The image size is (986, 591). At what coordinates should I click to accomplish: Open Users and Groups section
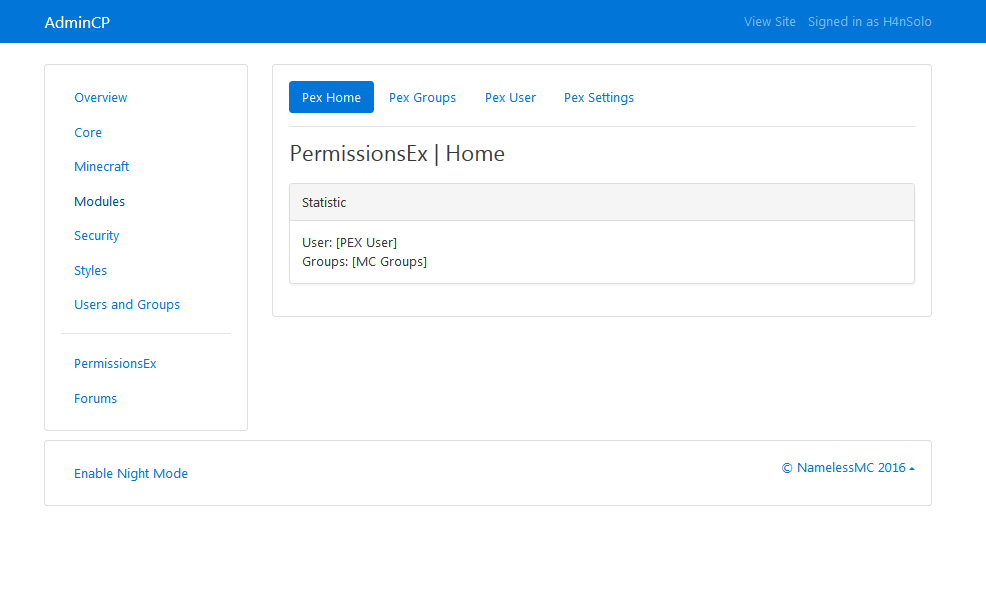click(x=127, y=305)
